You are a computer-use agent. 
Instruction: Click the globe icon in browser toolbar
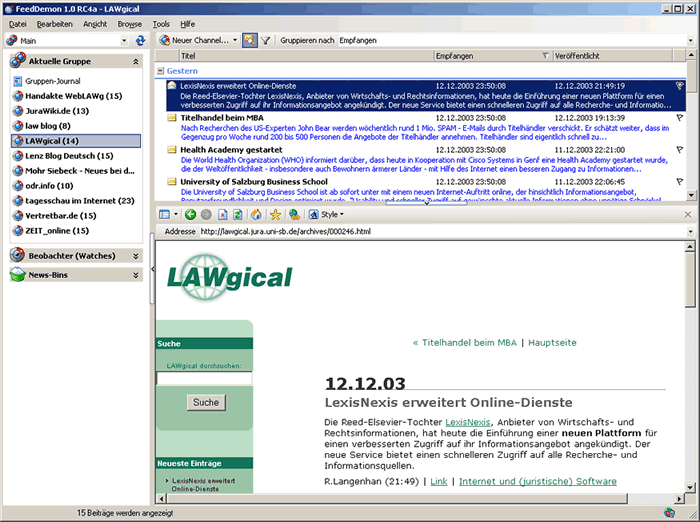(295, 214)
